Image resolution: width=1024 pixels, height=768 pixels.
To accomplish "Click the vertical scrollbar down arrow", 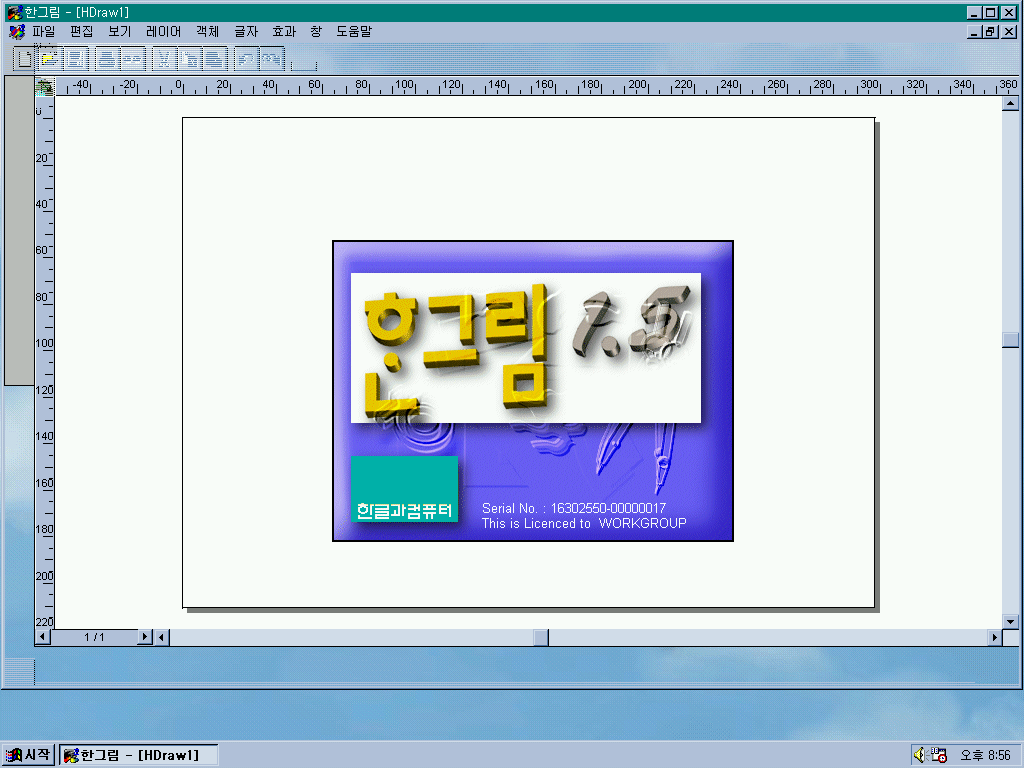I will pos(1010,622).
